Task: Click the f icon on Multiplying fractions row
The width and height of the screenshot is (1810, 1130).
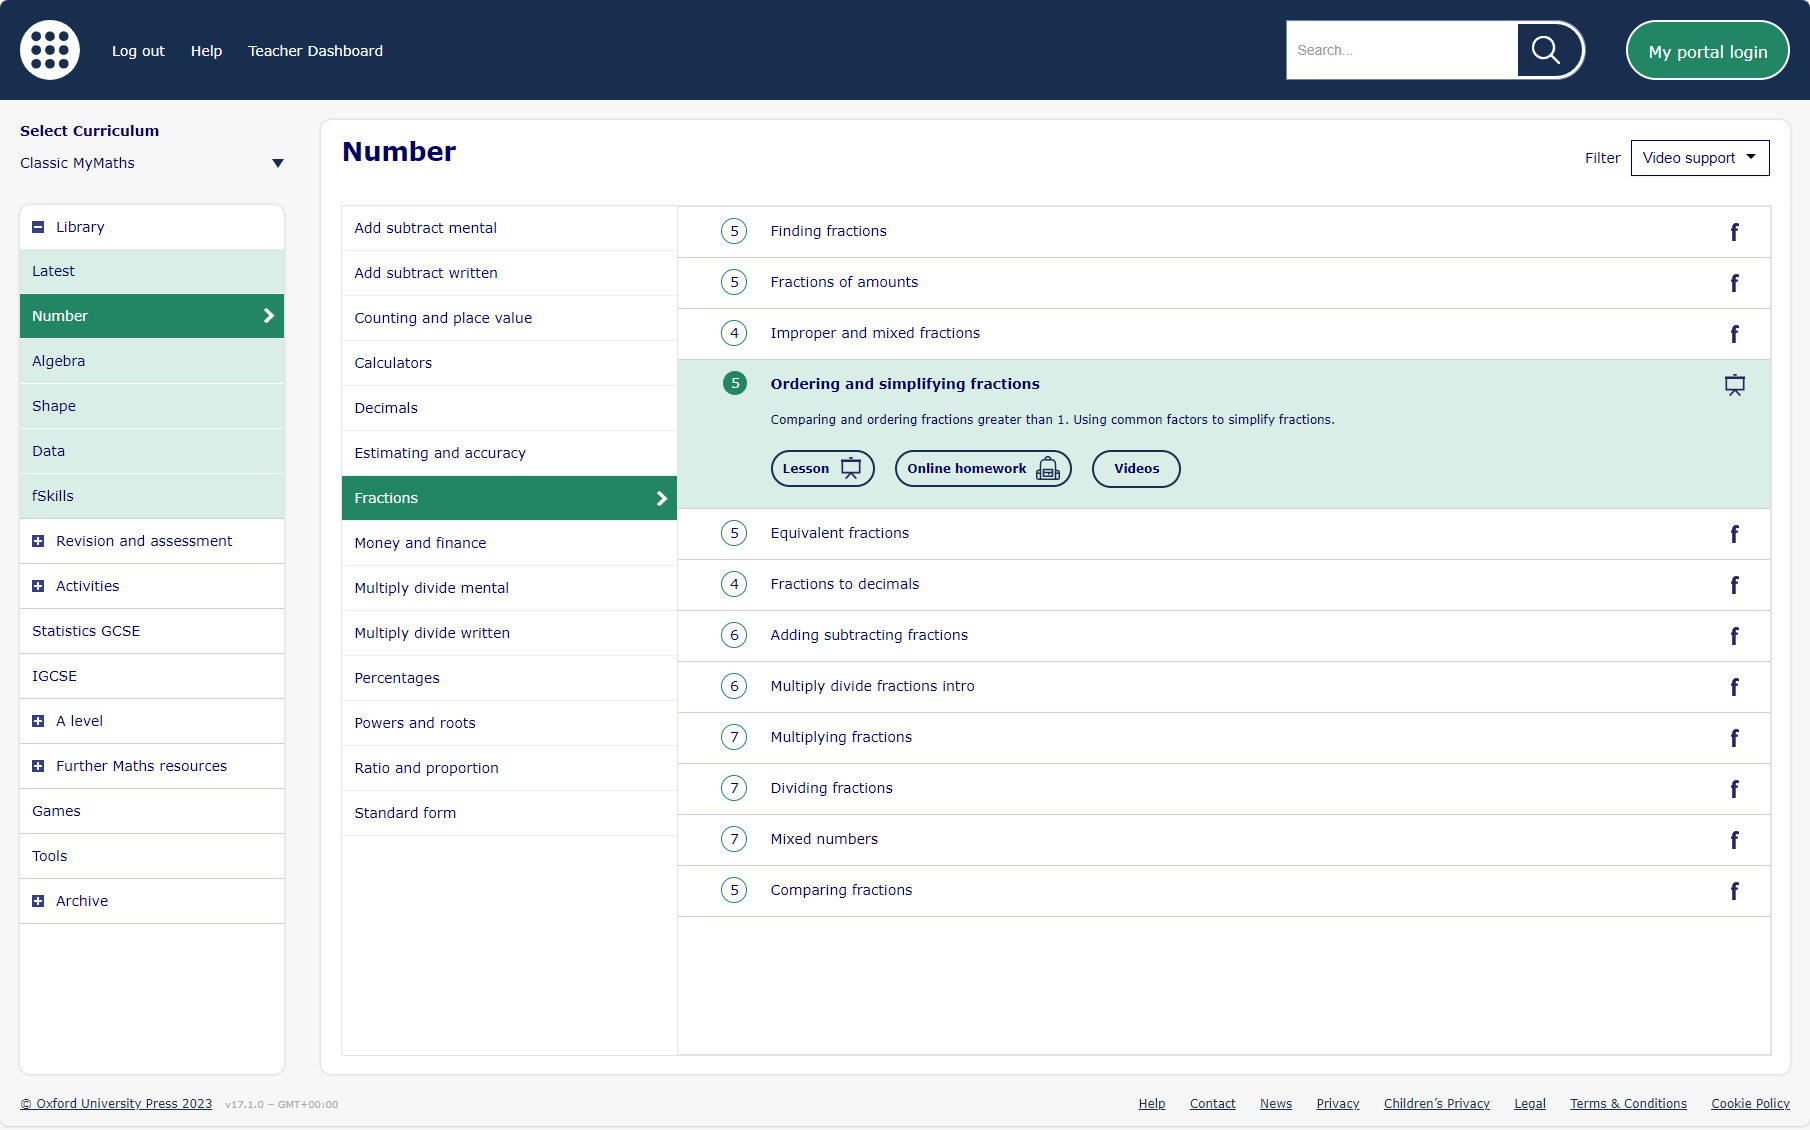Action: pos(1734,738)
